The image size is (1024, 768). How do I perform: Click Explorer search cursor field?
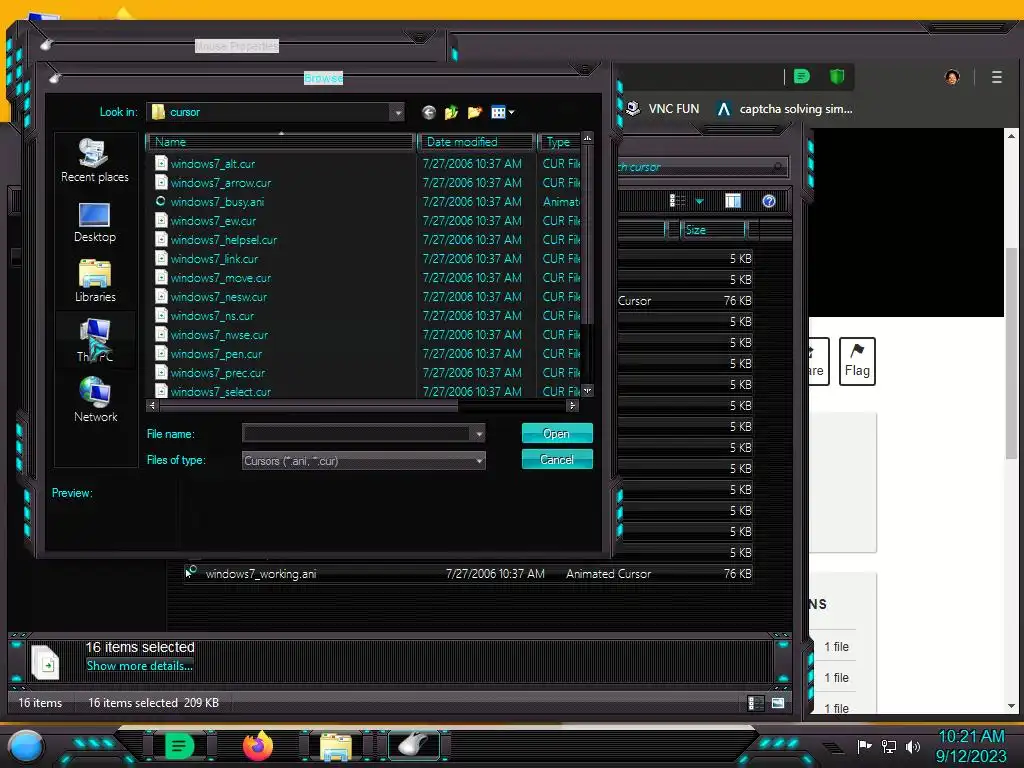[702, 167]
